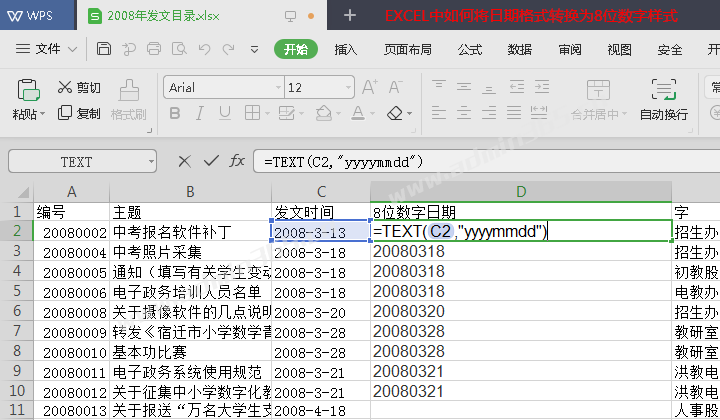Click the cell borders icon
This screenshot has height=420, width=720.
pos(252,112)
